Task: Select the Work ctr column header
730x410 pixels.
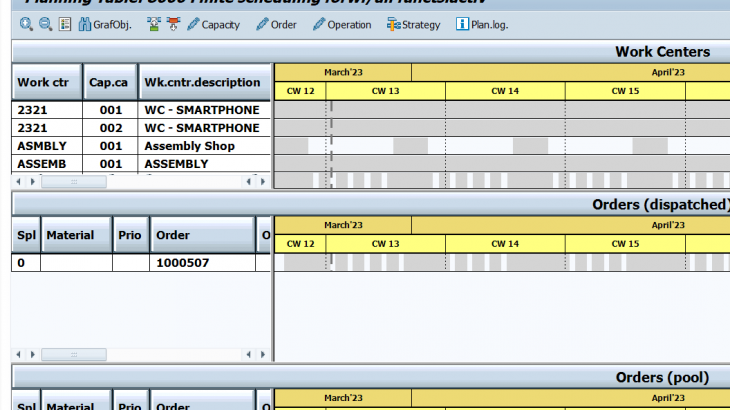Action: coord(47,82)
